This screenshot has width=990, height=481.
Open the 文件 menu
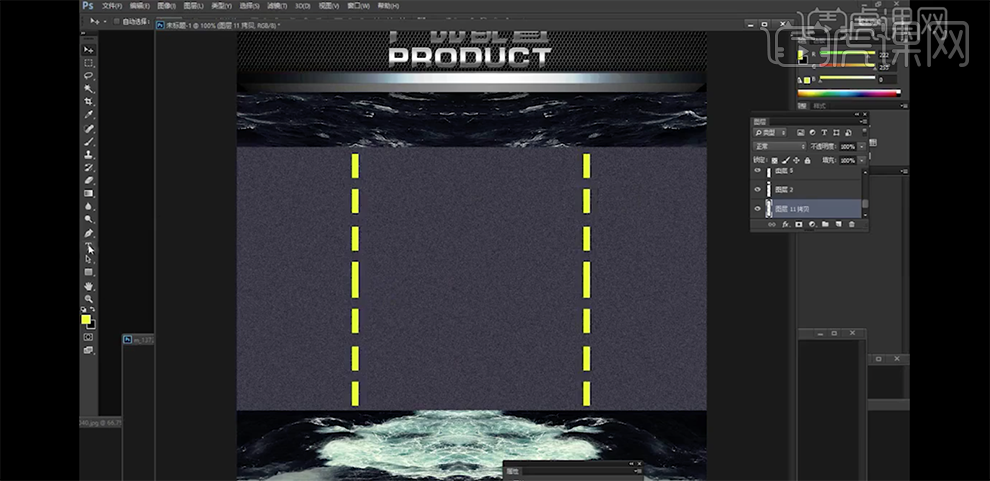pos(112,6)
